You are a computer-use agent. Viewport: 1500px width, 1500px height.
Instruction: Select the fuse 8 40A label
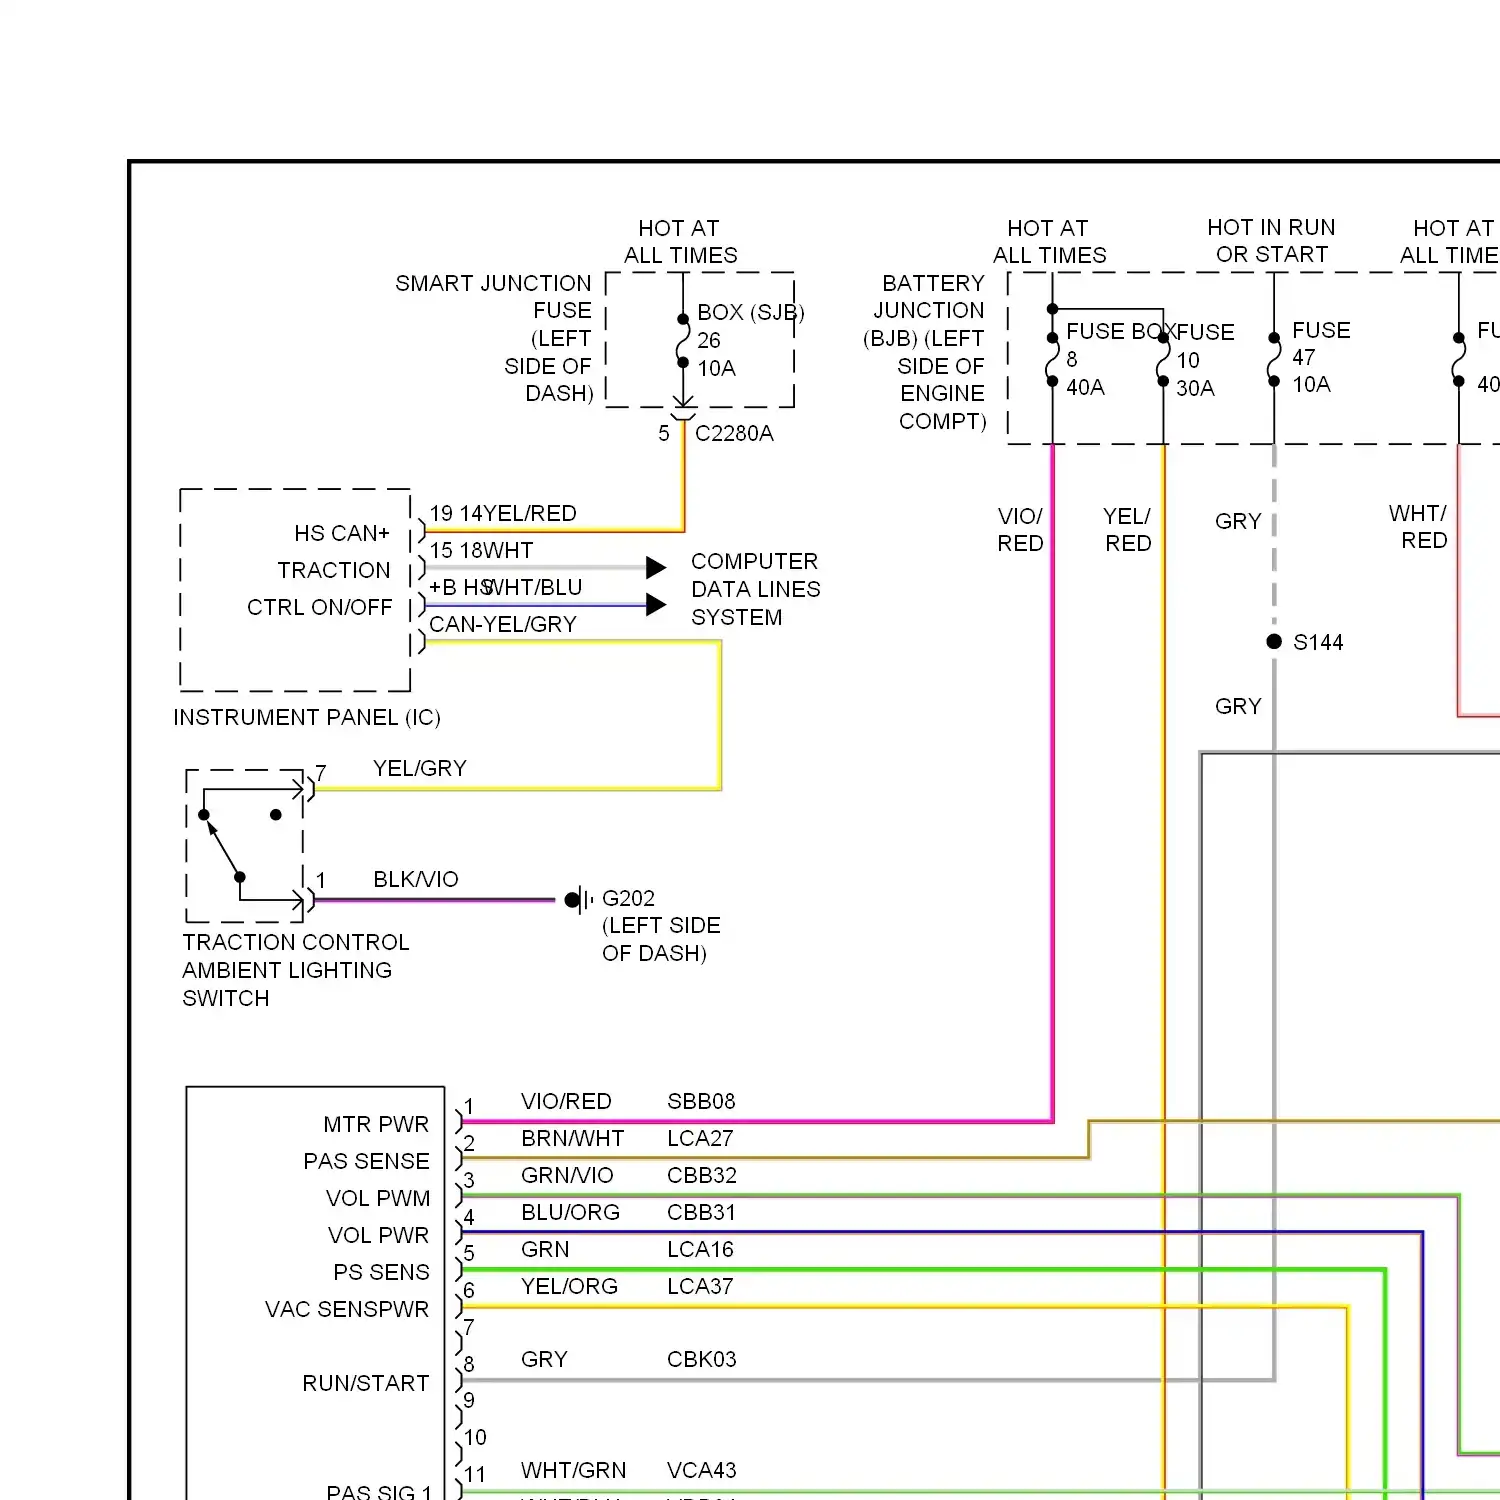[x=1086, y=373]
